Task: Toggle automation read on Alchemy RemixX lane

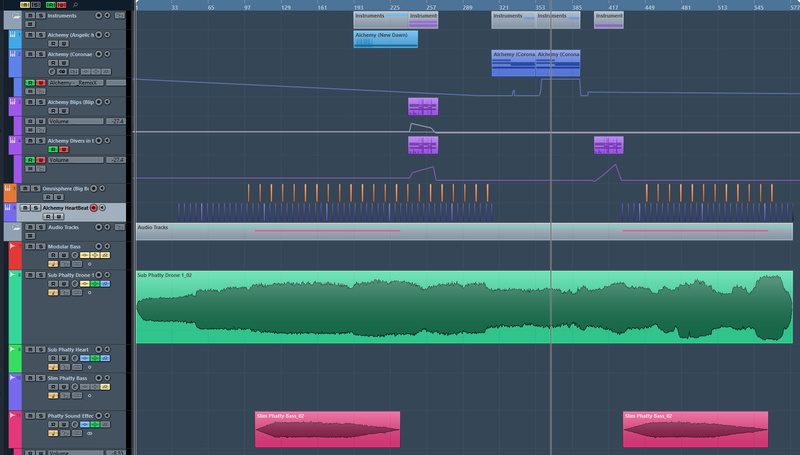Action: (30, 82)
